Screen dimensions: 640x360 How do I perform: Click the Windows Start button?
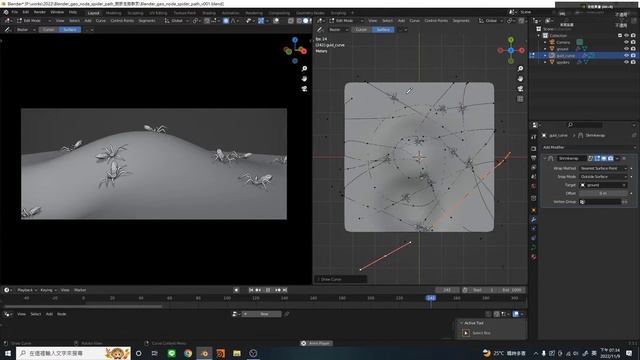tap(7, 353)
